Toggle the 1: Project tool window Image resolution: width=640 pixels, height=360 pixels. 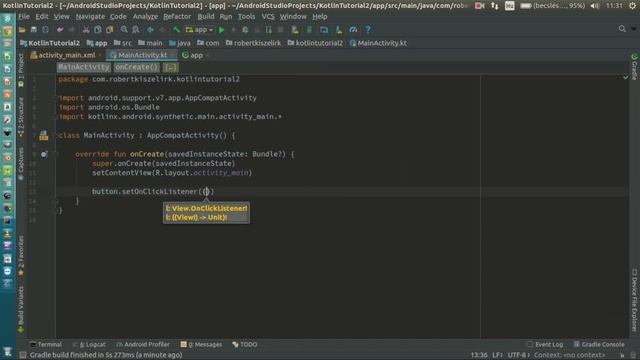[21, 70]
